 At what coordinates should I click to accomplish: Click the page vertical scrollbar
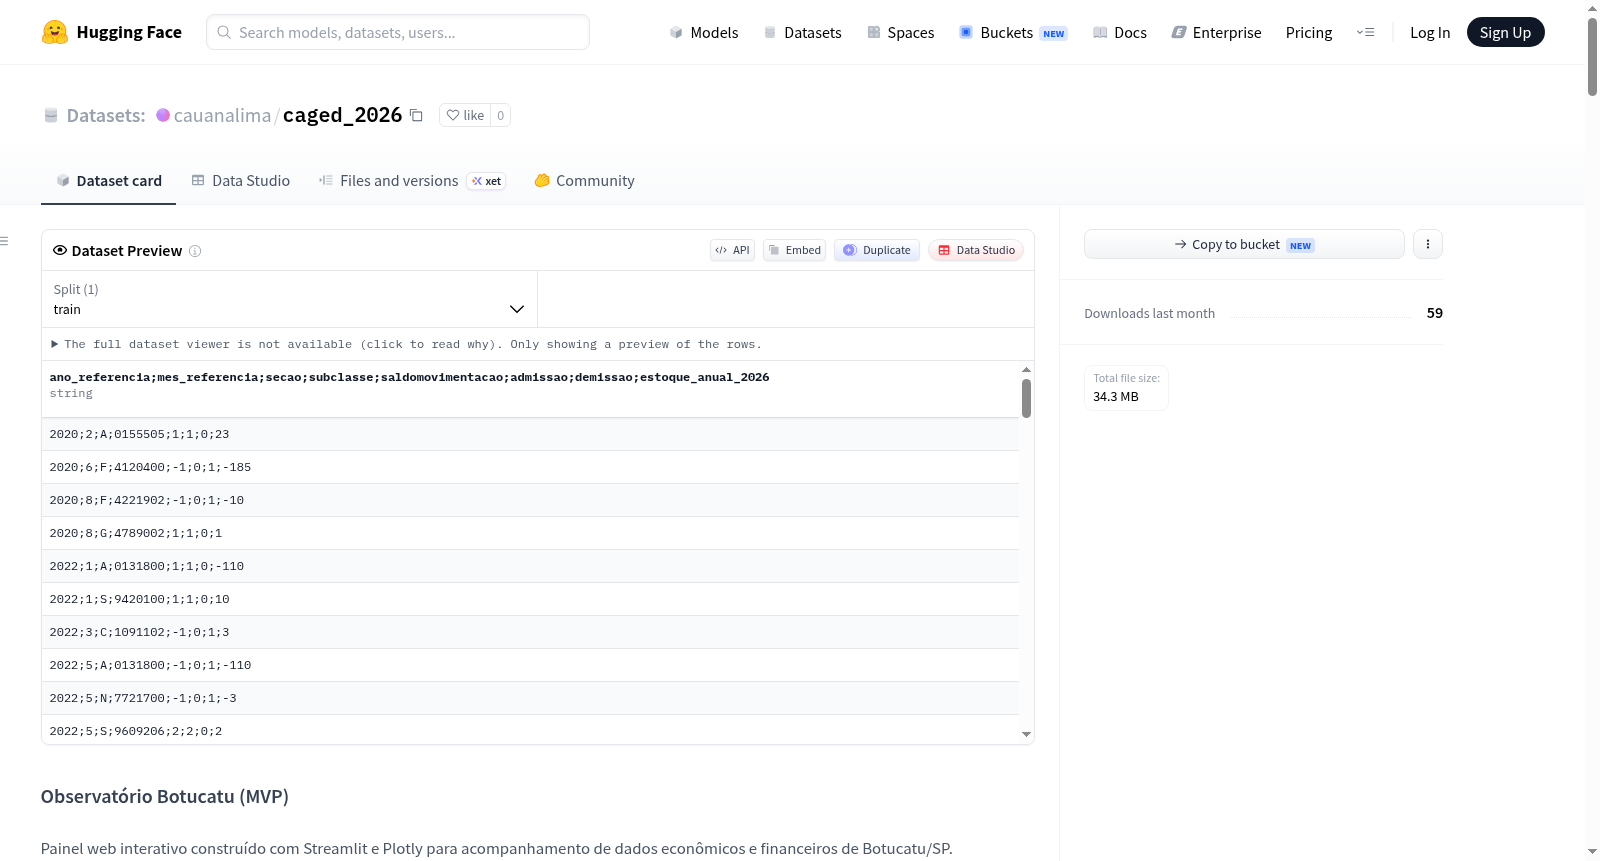click(1592, 56)
